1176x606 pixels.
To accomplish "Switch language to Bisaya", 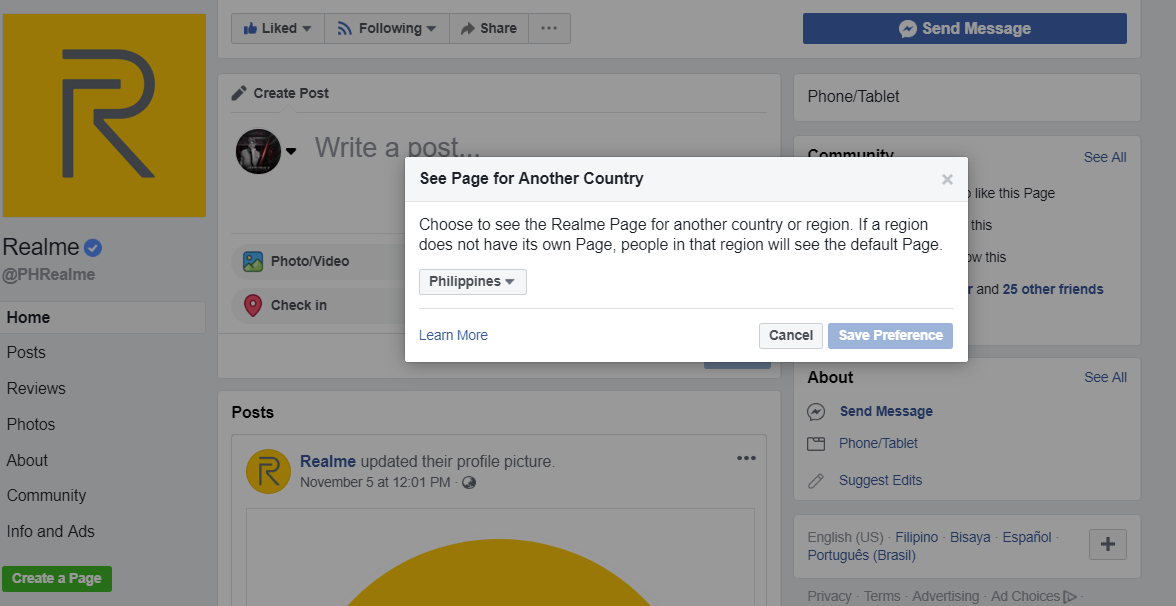I will pos(970,538).
